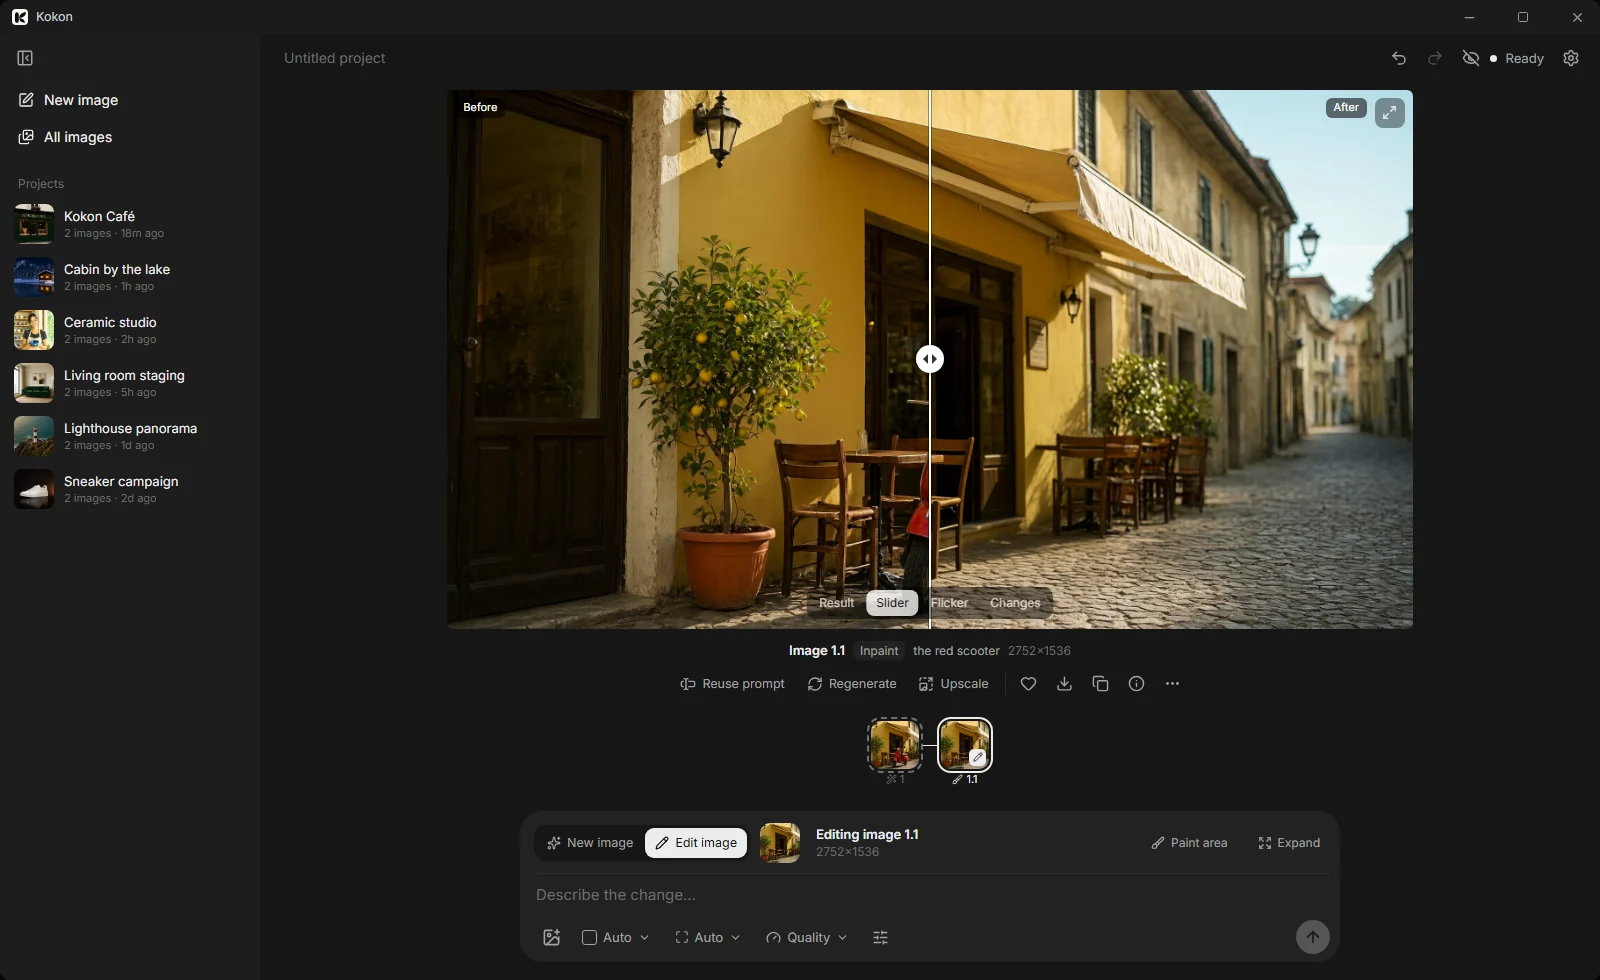This screenshot has width=1600, height=980.
Task: Submit the prompt with the arrow button
Action: point(1313,937)
